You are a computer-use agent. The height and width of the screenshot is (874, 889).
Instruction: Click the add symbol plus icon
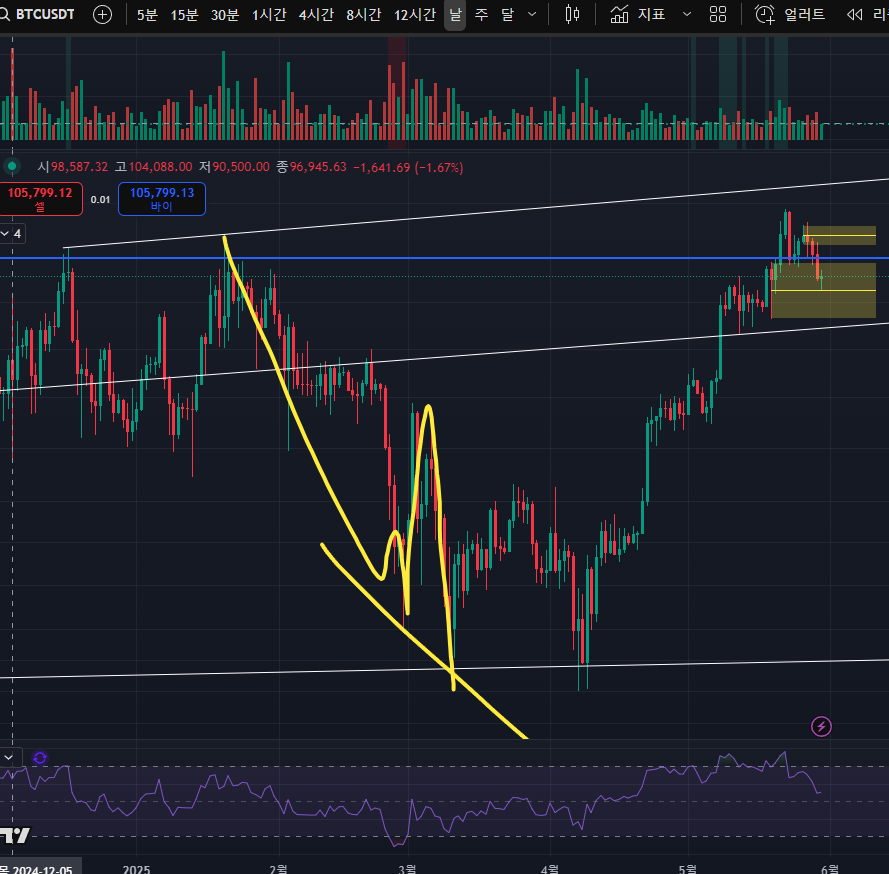tap(102, 15)
